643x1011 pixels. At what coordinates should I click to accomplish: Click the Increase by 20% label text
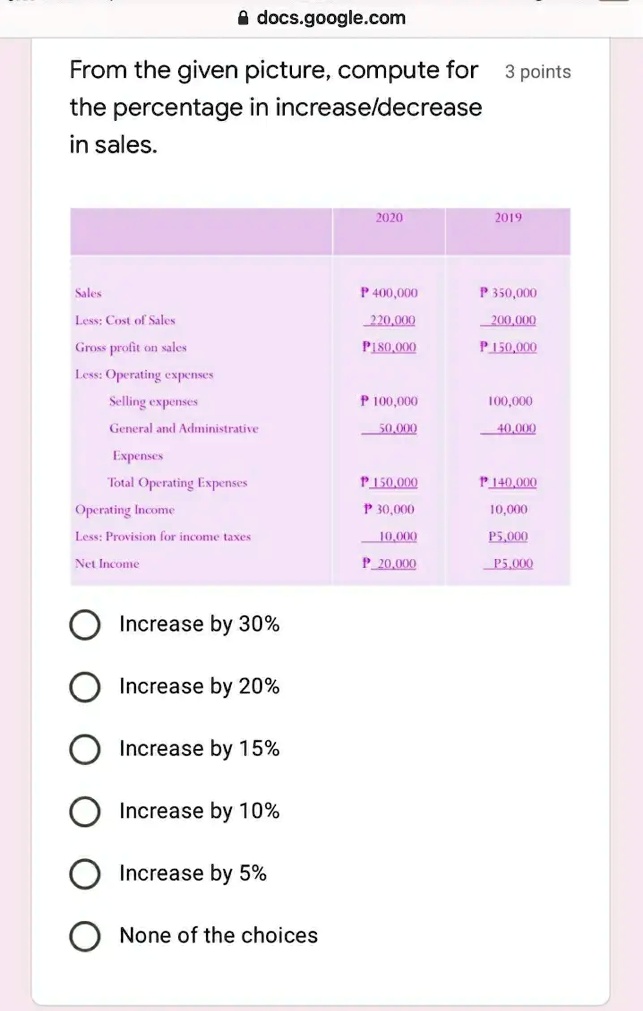199,687
